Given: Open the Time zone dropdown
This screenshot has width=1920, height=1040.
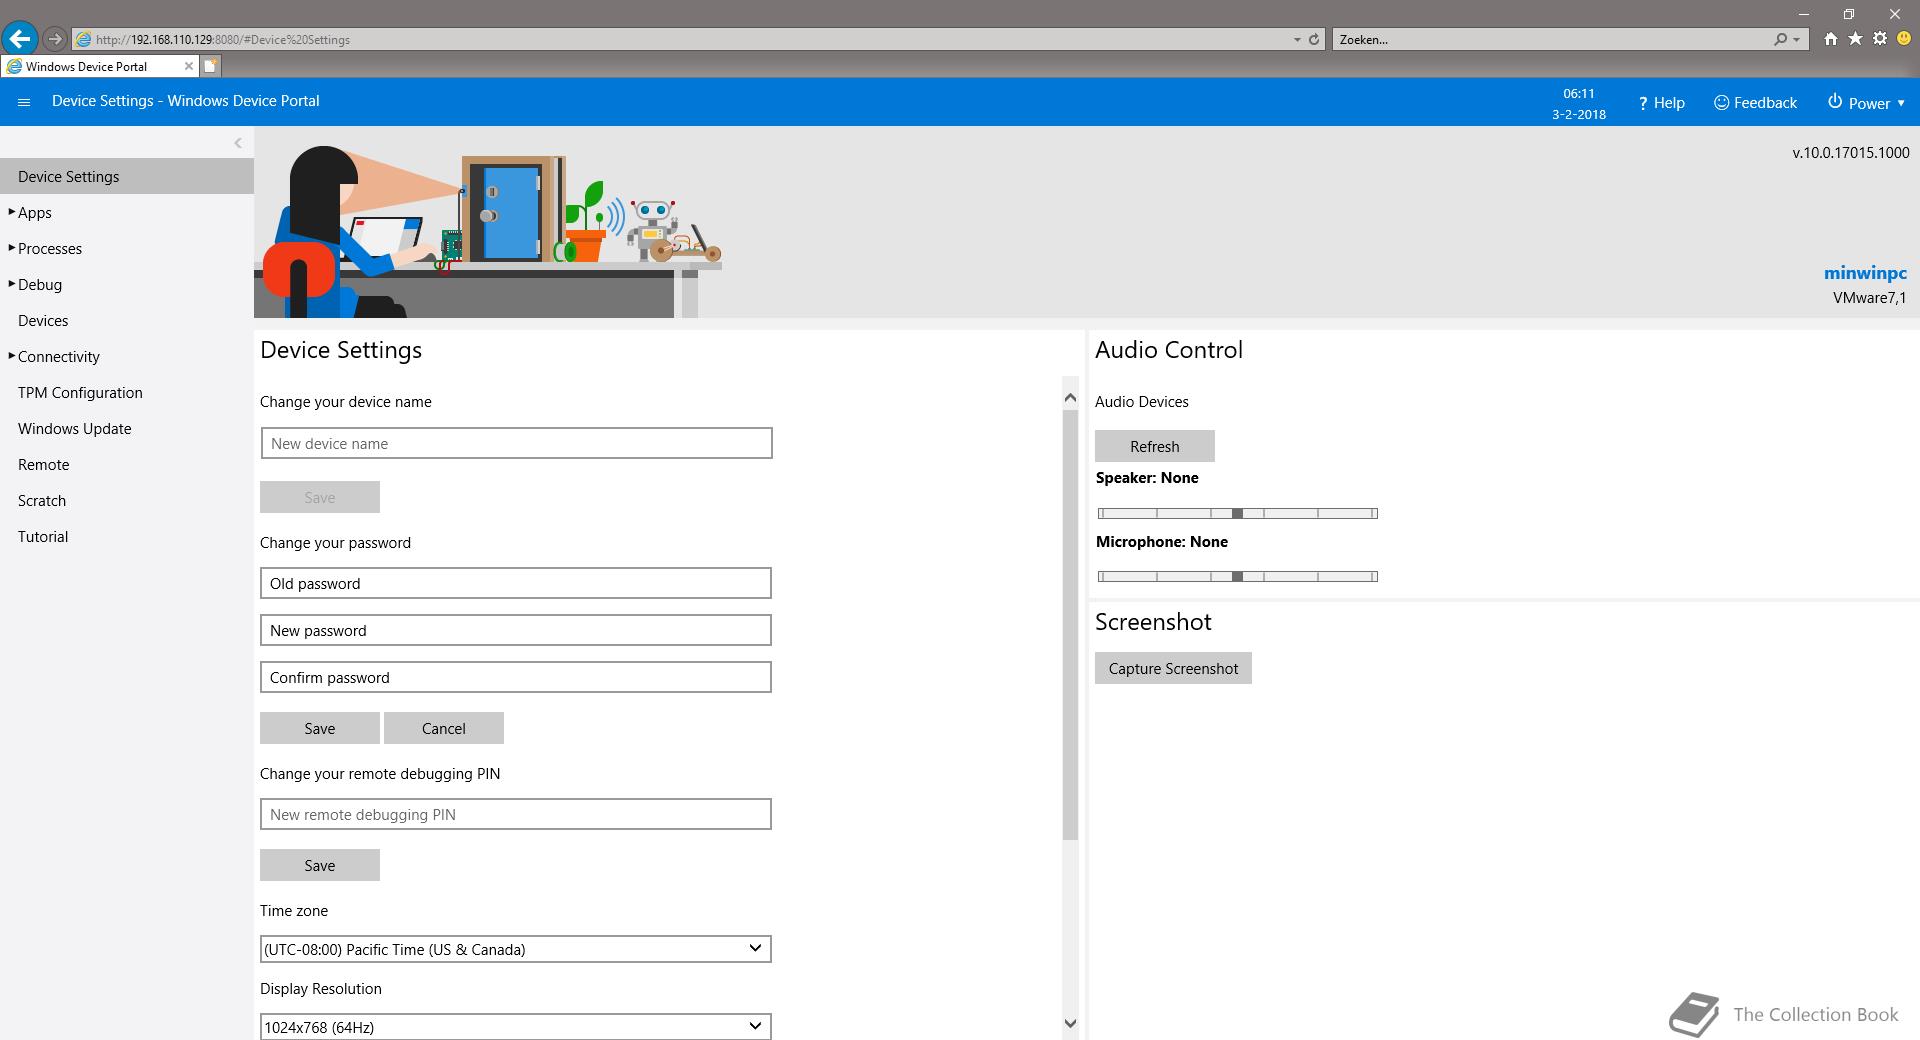Looking at the screenshot, I should pyautogui.click(x=516, y=949).
